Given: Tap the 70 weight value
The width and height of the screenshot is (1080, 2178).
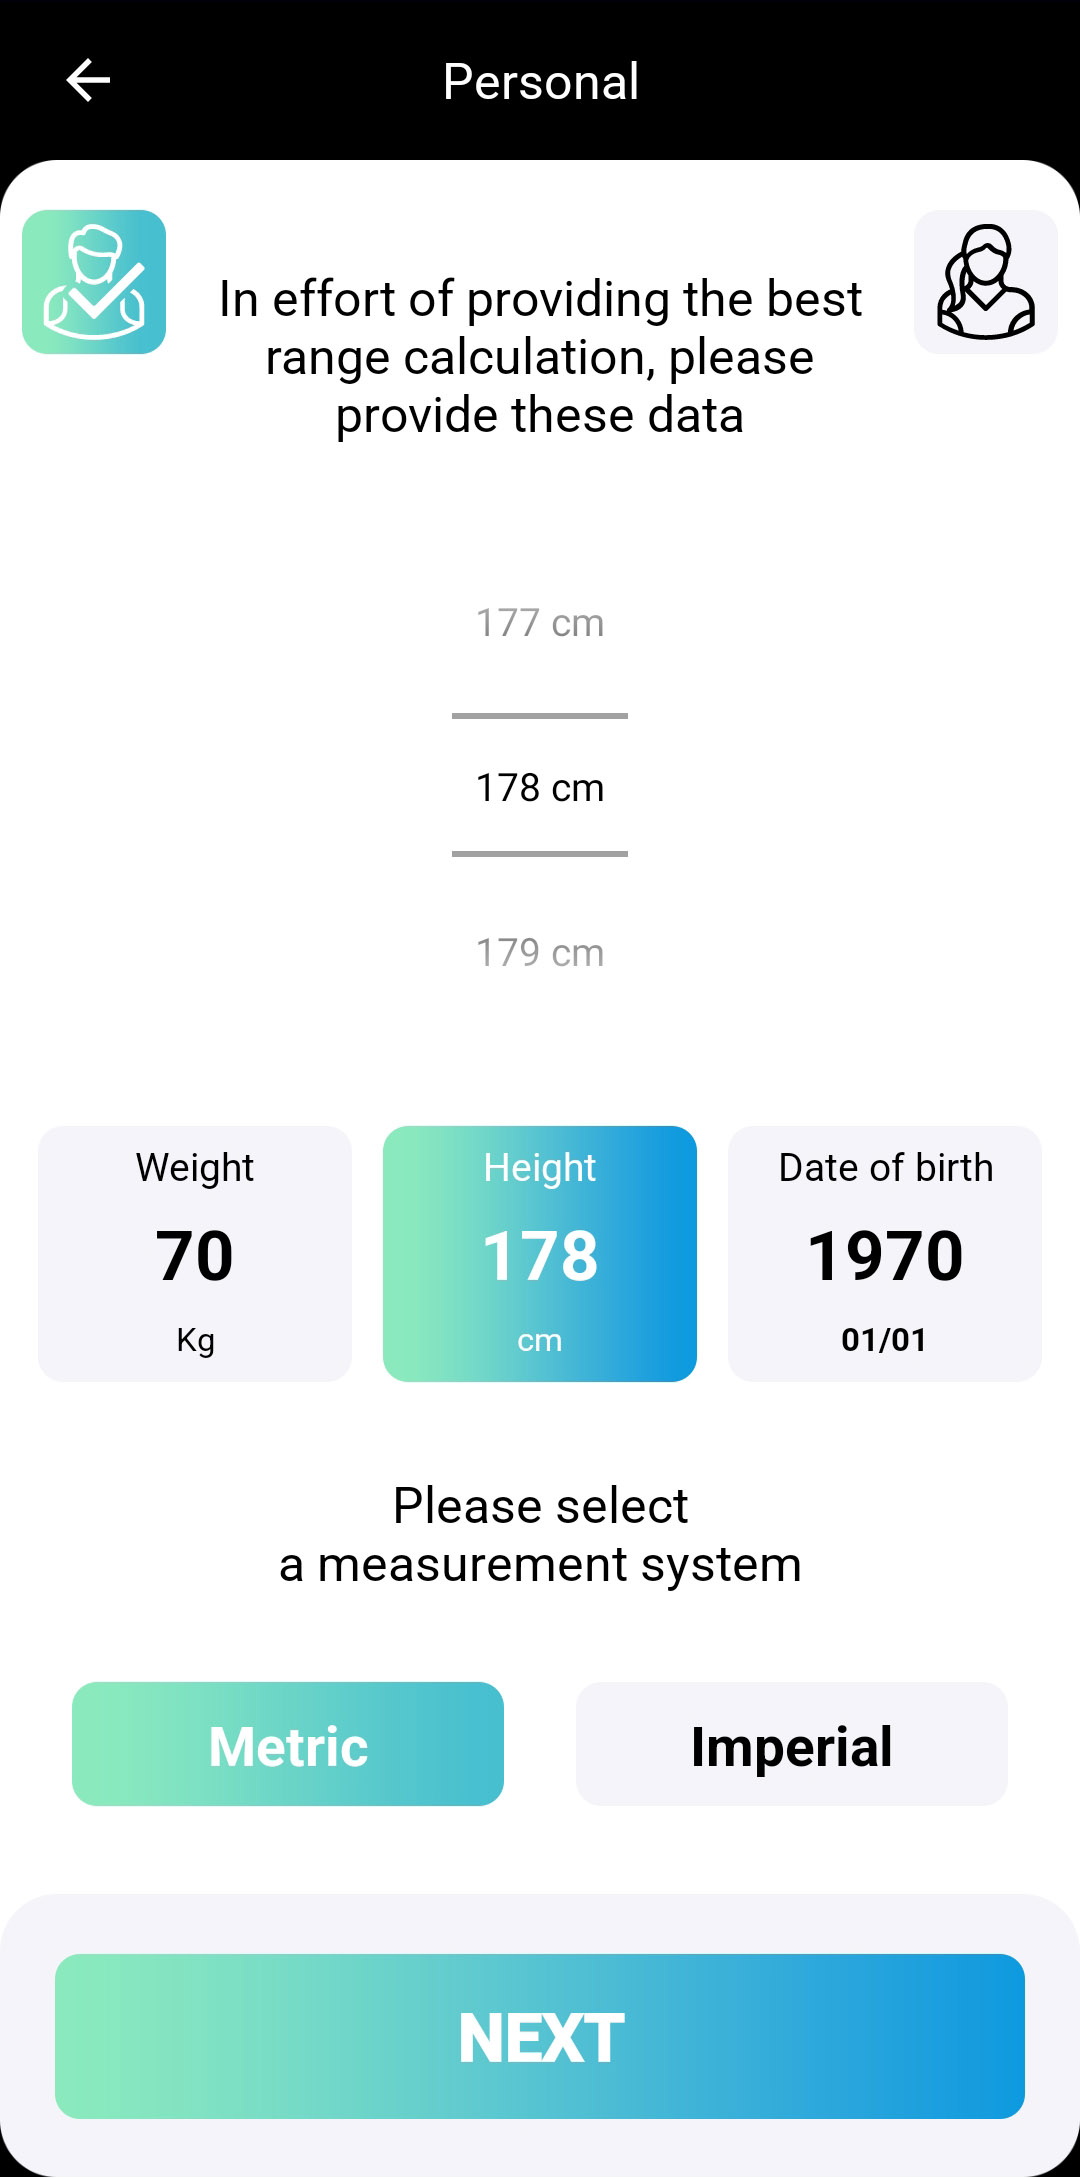Looking at the screenshot, I should [x=195, y=1256].
